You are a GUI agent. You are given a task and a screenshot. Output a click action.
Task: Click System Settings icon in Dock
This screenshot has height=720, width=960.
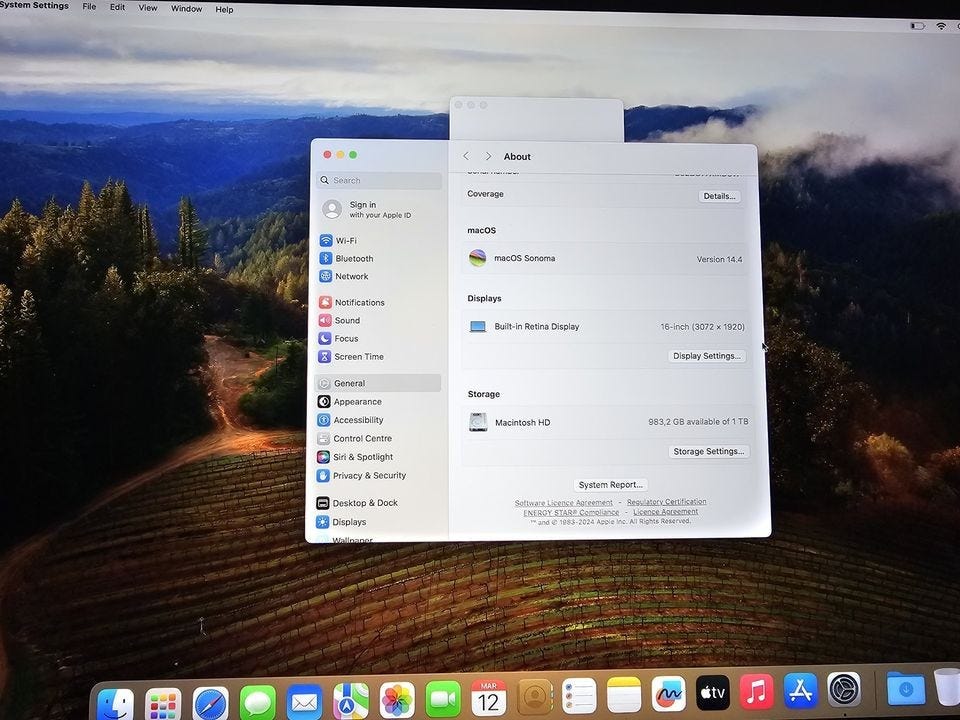click(844, 689)
